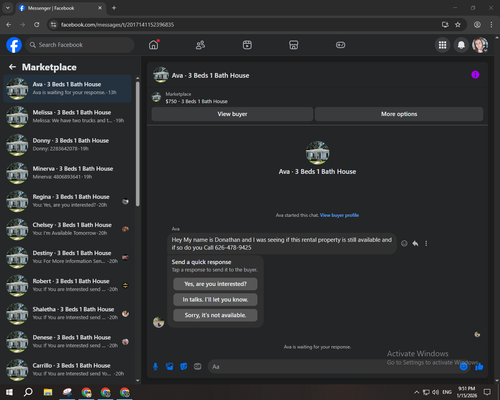This screenshot has width=500, height=400.
Task: Go to the Home feed icon
Action: (154, 45)
